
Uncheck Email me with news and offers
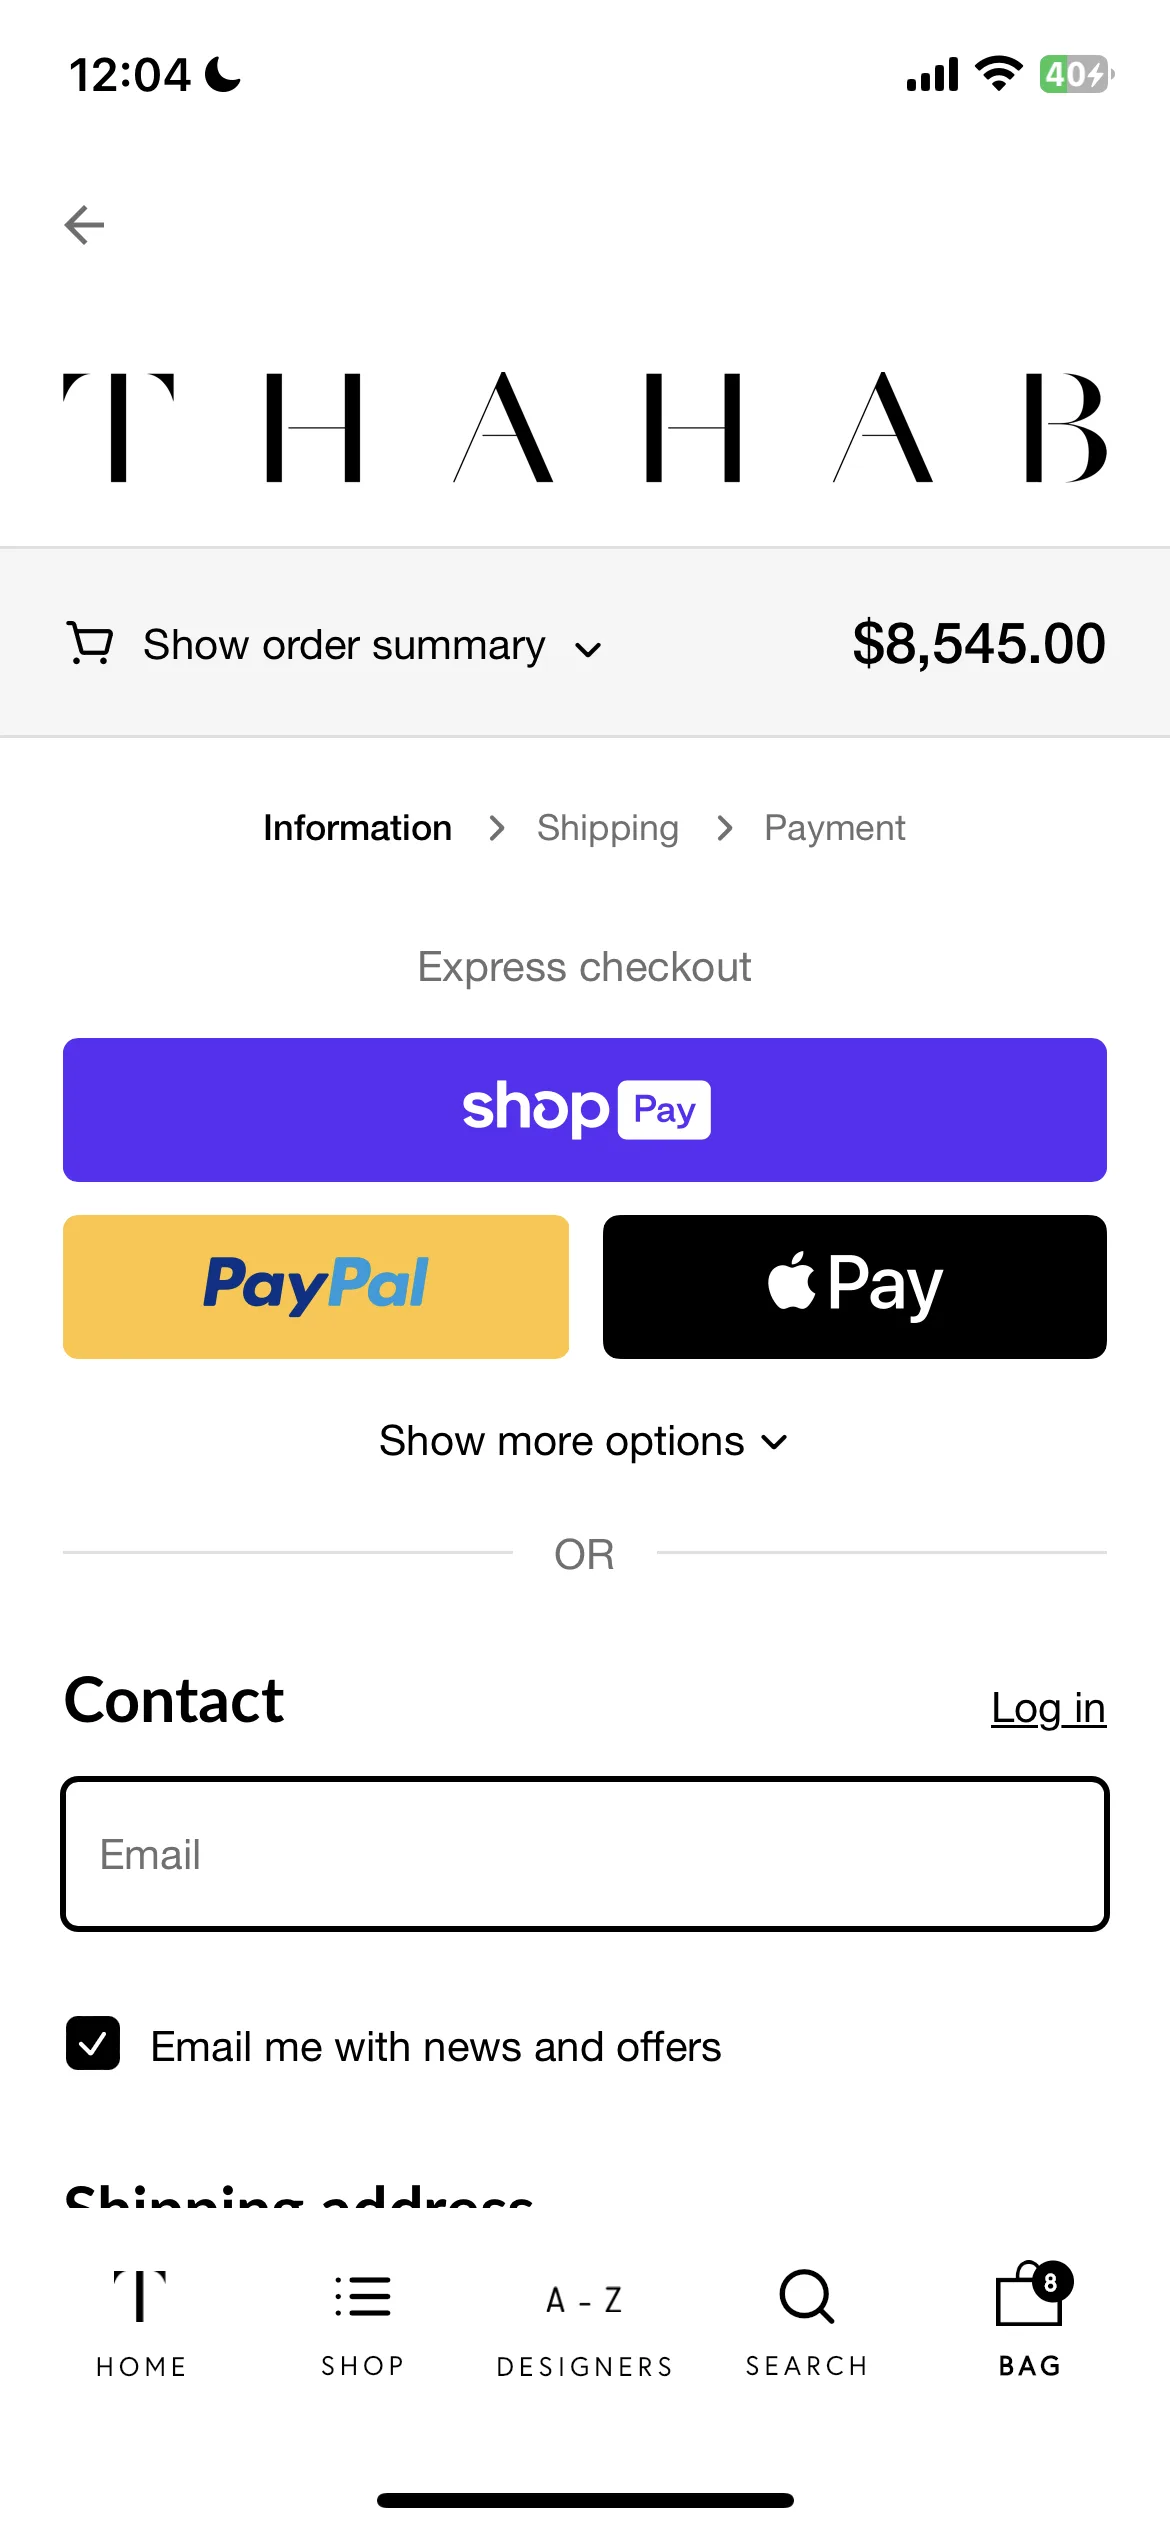click(93, 2043)
